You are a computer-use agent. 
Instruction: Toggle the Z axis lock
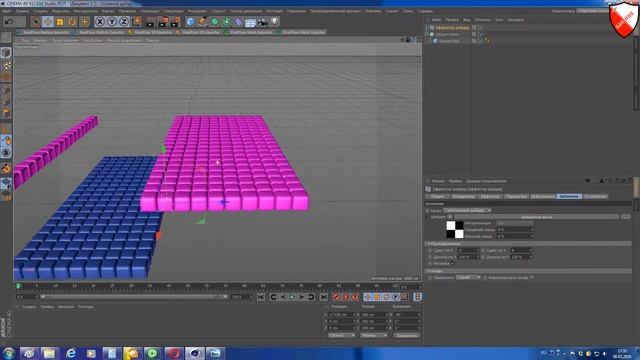coord(124,21)
